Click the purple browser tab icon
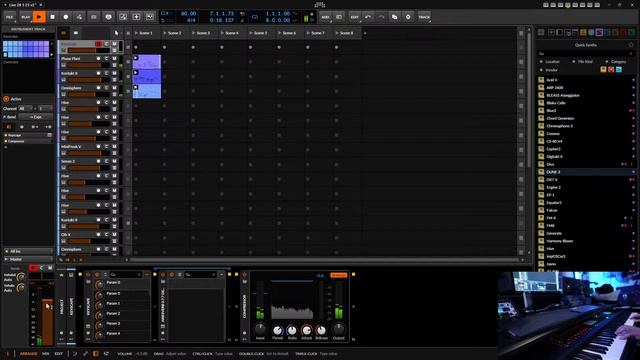The width and height of the screenshot is (640, 360). tap(599, 32)
